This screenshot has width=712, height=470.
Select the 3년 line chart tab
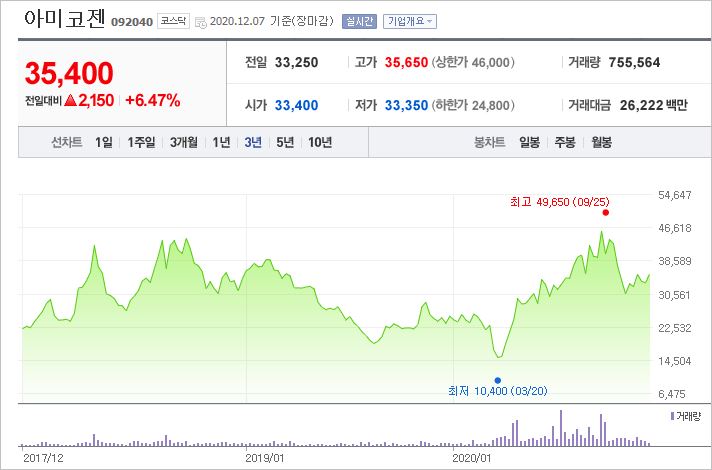[253, 143]
